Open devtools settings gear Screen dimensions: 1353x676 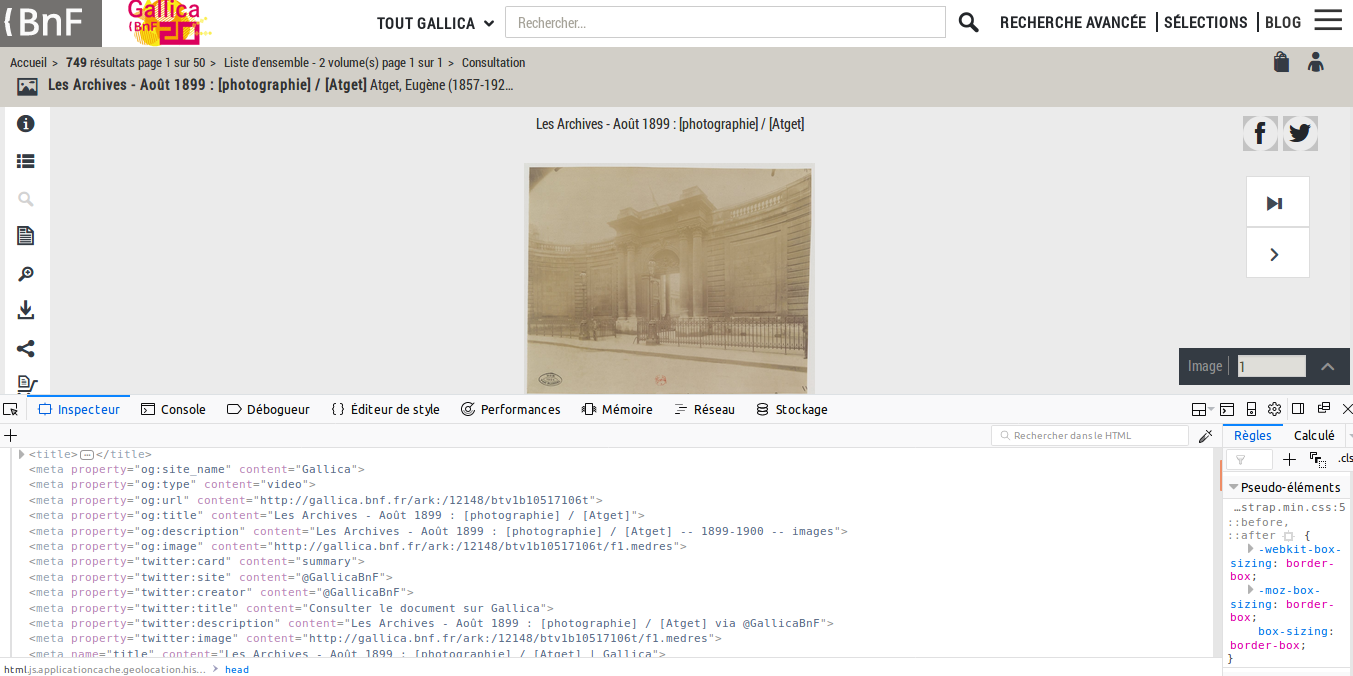pos(1274,409)
